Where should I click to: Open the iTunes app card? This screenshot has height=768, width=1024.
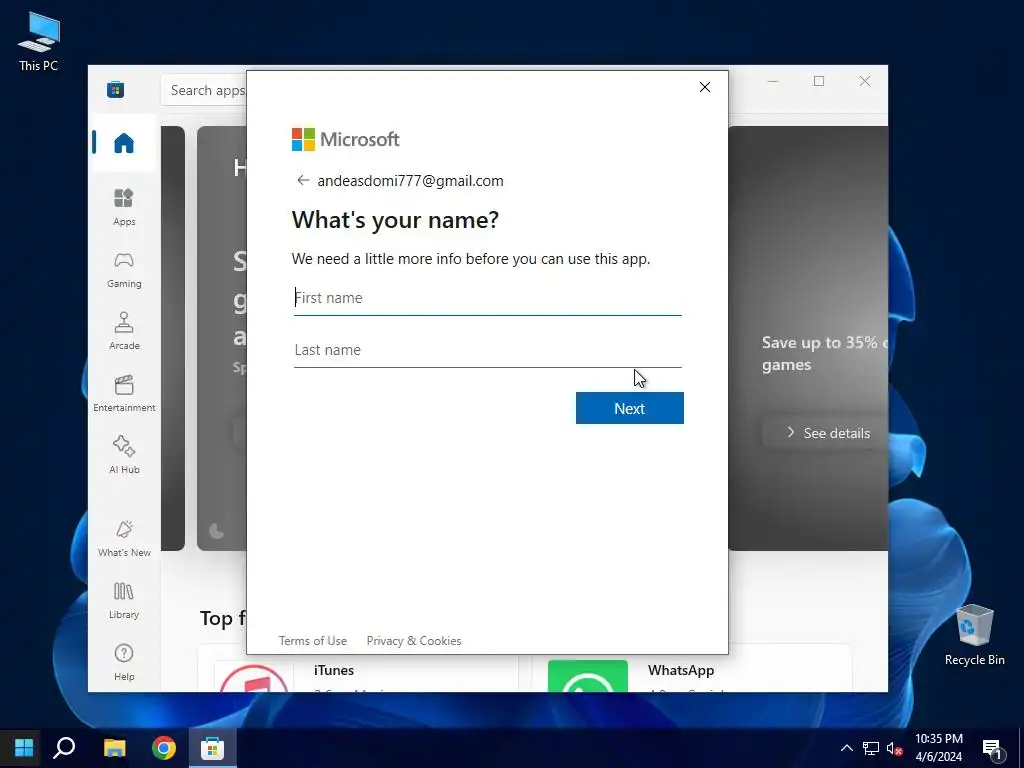tap(358, 671)
